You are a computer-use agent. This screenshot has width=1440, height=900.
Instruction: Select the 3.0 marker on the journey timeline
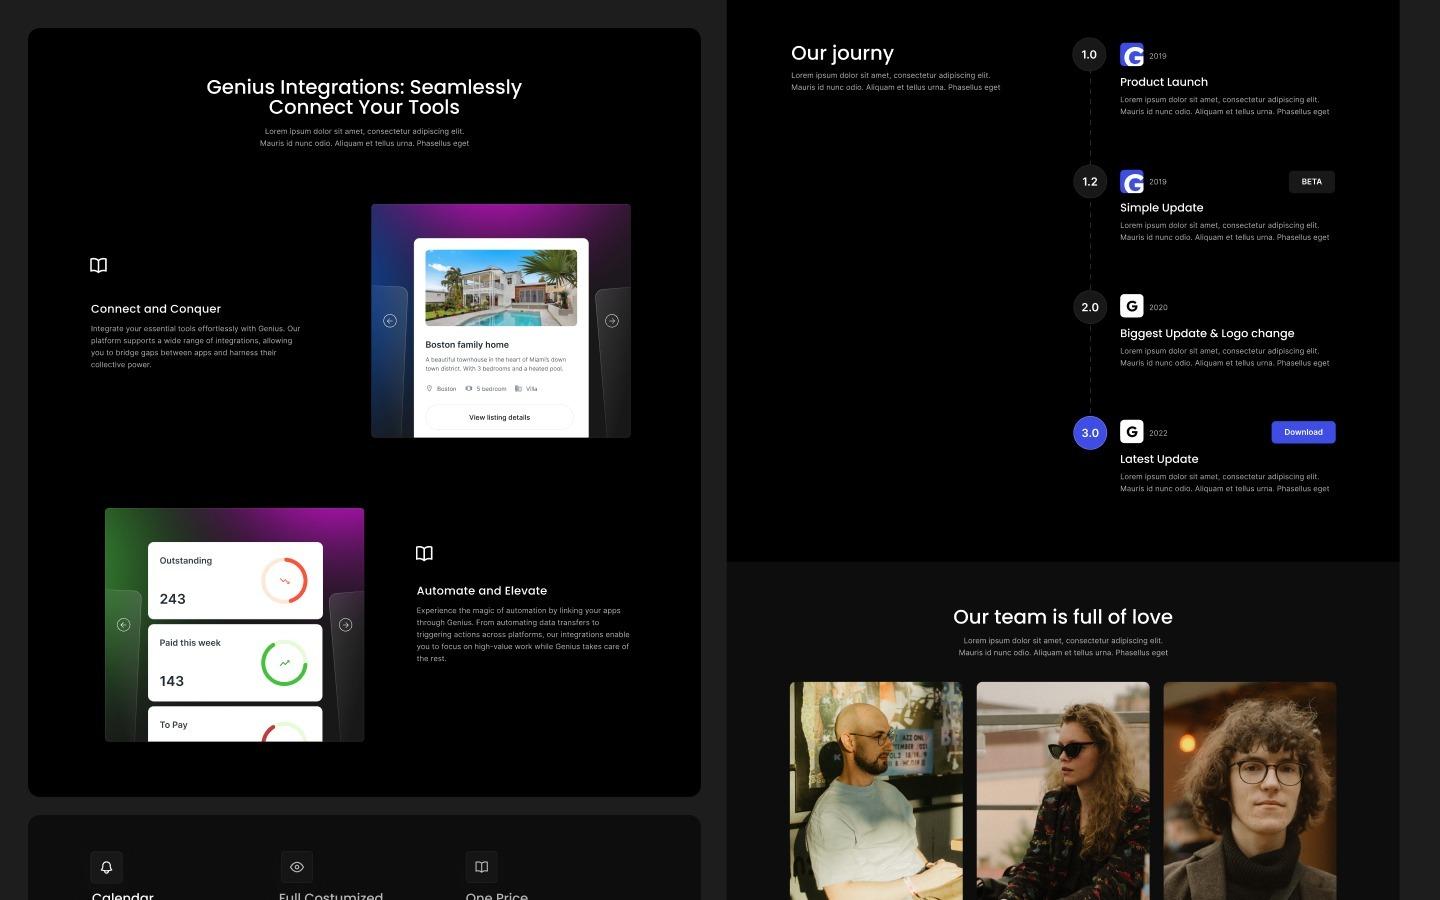[1090, 432]
